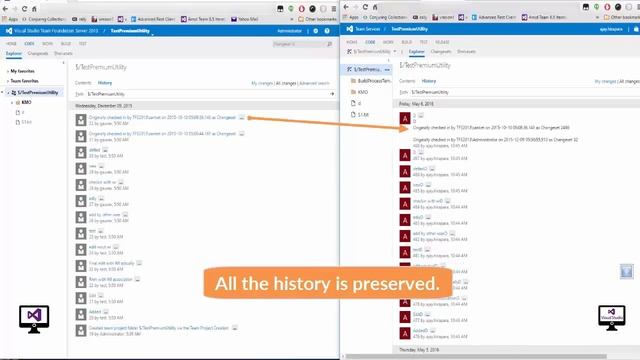Image resolution: width=640 pixels, height=360 pixels.
Task: Open the RELEASE hub in right Team Services window
Action: (x=442, y=42)
